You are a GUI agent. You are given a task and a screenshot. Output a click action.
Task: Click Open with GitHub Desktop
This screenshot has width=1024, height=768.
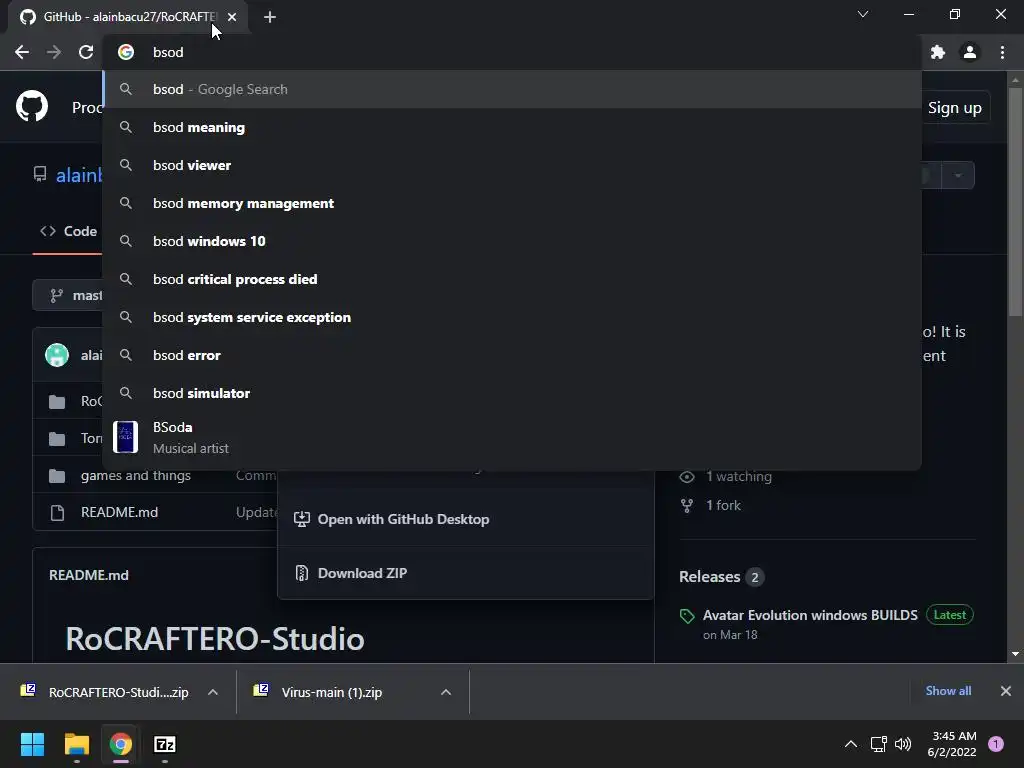click(466, 519)
